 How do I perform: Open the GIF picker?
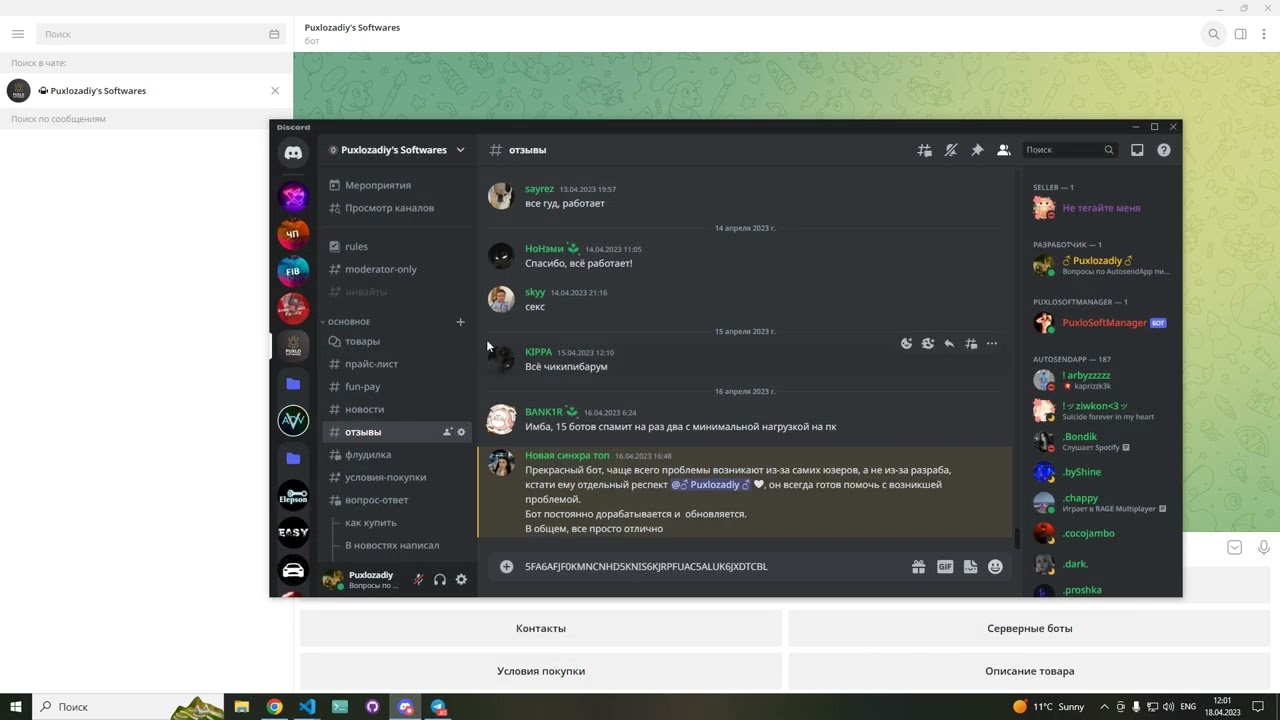click(x=945, y=567)
